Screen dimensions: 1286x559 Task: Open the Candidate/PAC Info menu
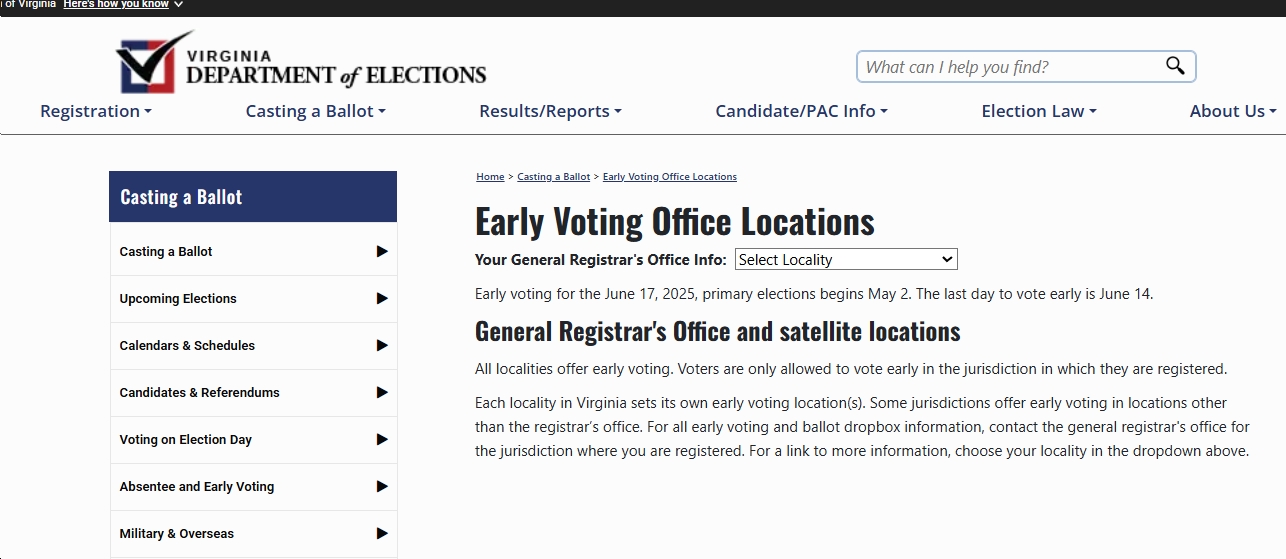coord(802,111)
